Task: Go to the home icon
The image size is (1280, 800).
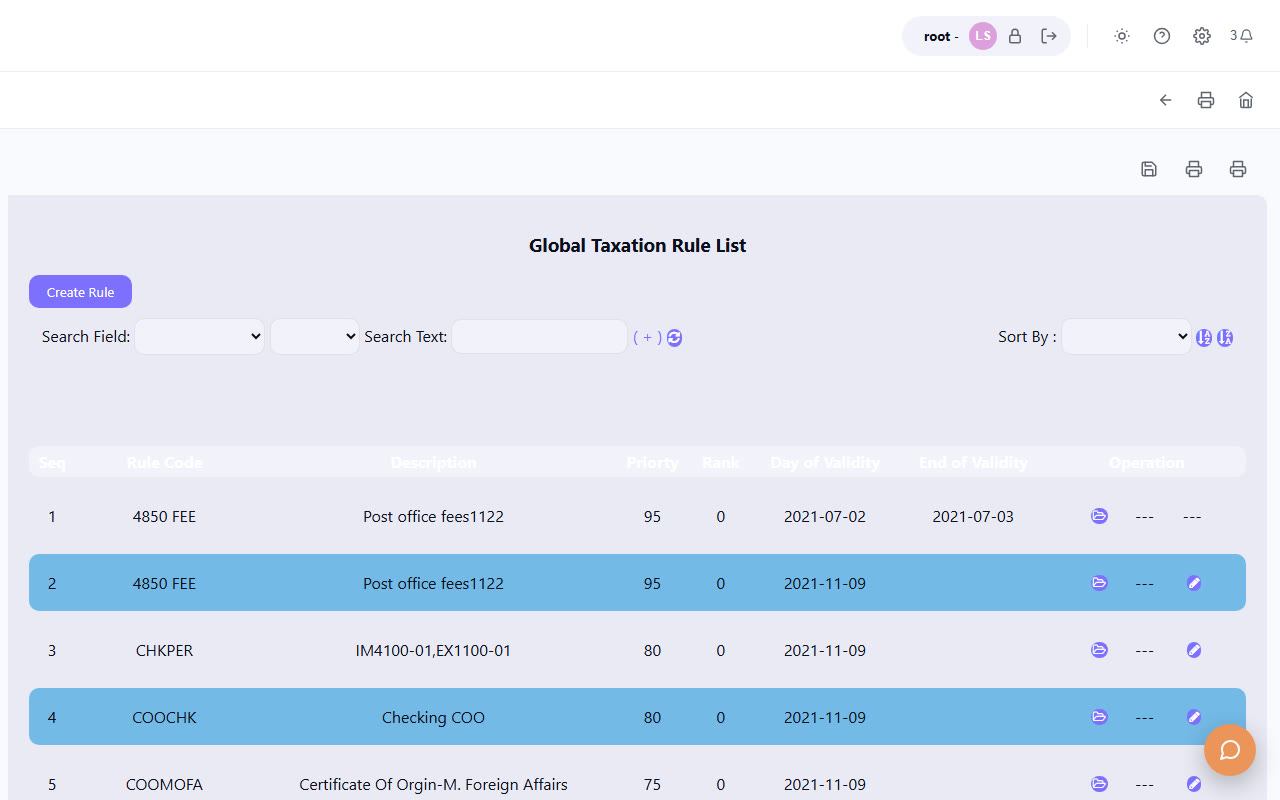Action: (1246, 100)
